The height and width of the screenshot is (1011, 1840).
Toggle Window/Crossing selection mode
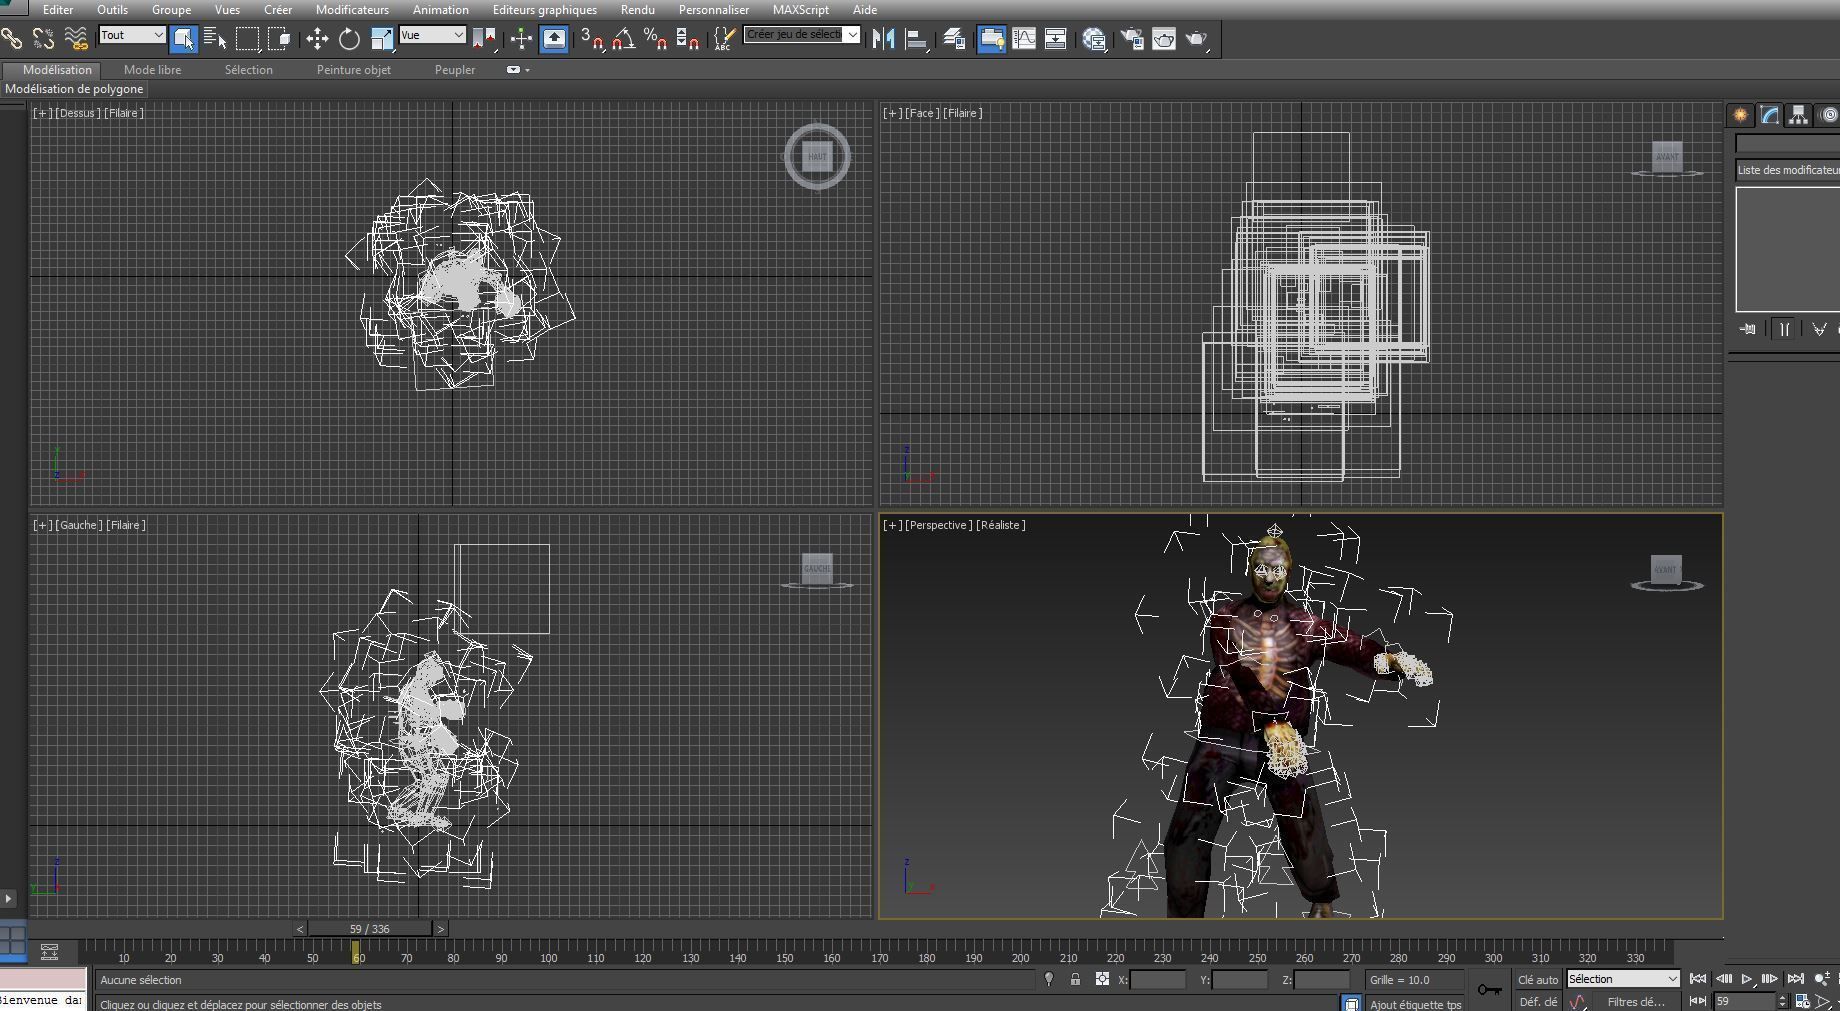point(279,39)
